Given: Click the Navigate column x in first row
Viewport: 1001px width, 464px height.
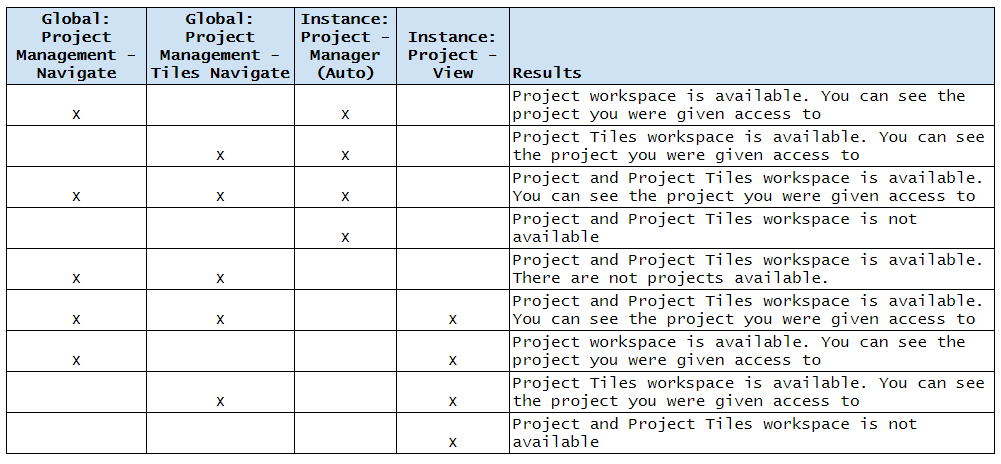Looking at the screenshot, I should point(76,114).
